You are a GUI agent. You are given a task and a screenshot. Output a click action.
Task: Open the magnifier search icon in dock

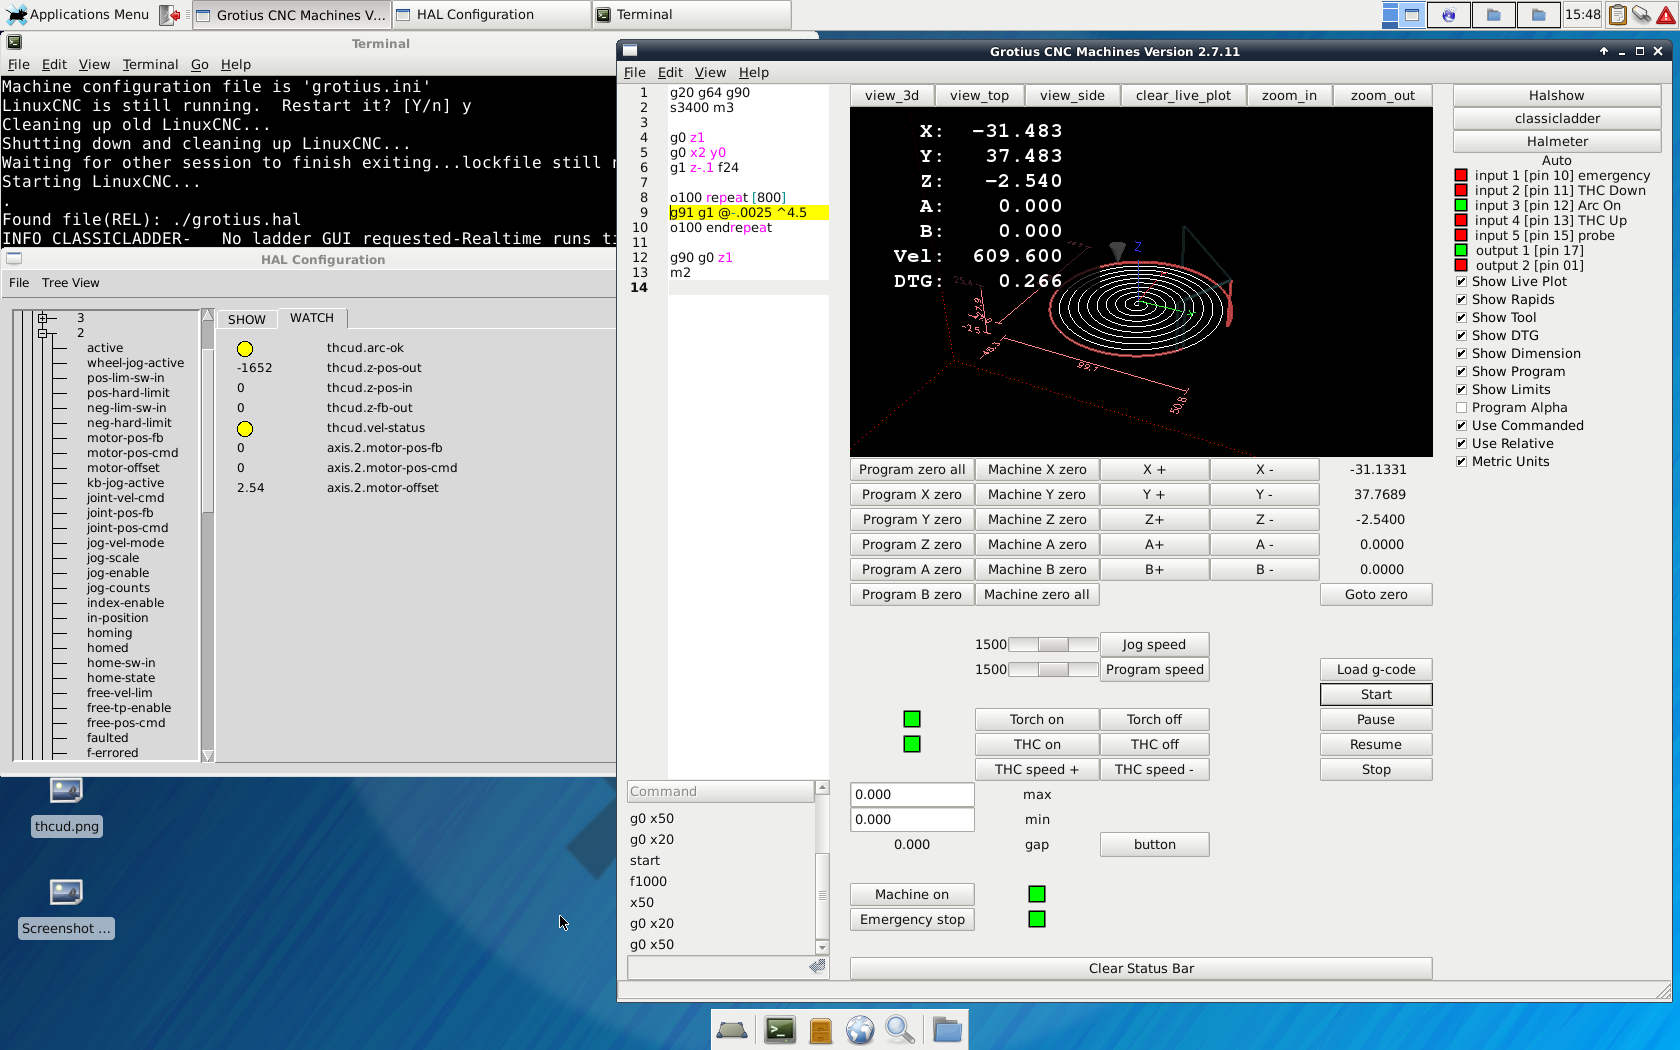pos(900,1029)
